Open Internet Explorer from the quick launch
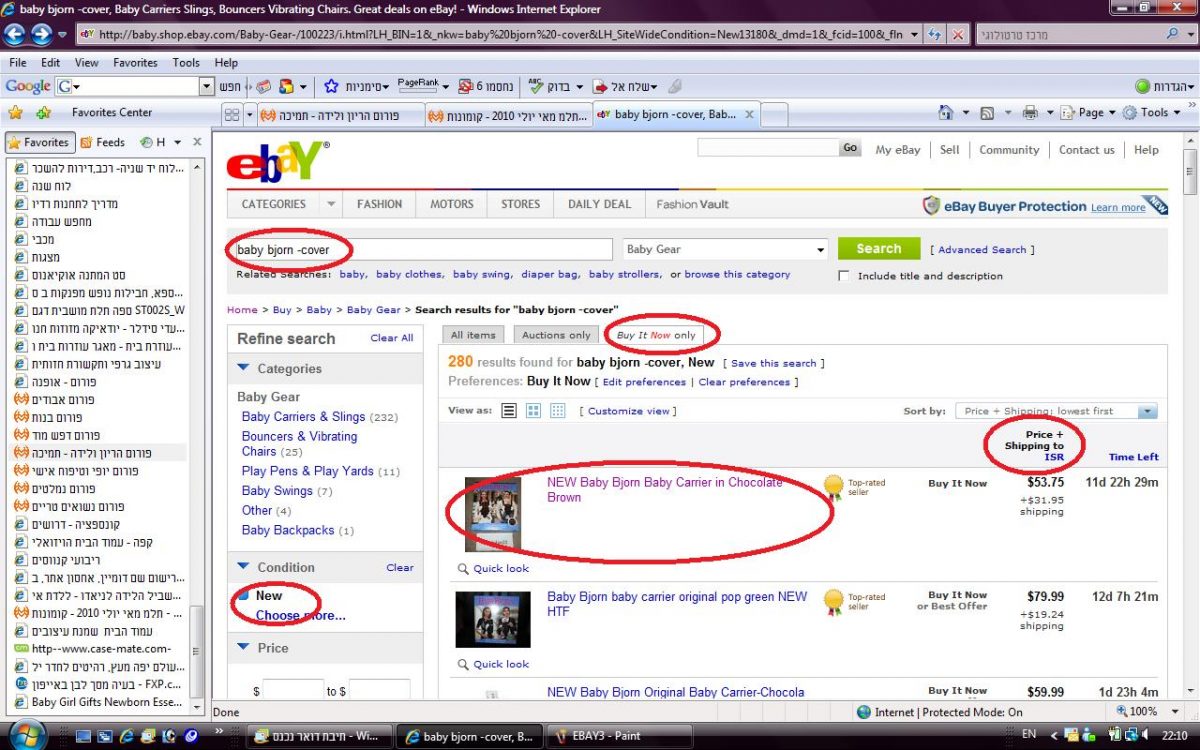Viewport: 1200px width, 750px height. click(127, 736)
